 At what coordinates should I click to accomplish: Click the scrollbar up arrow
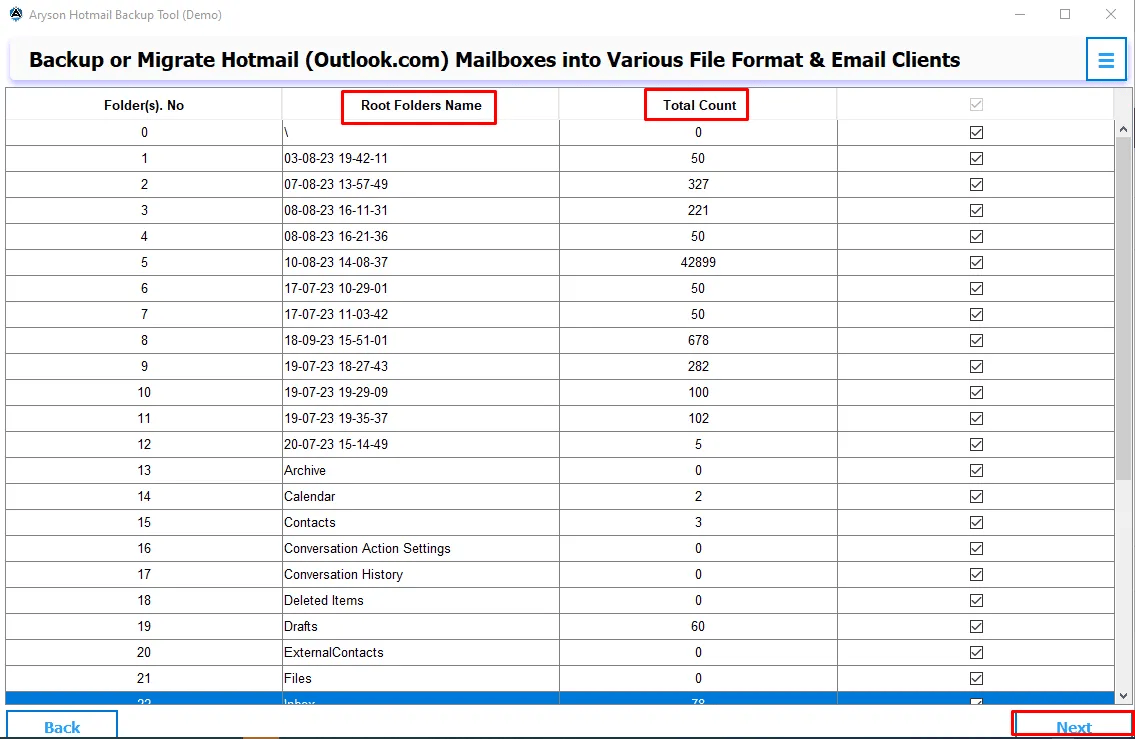[x=1123, y=130]
